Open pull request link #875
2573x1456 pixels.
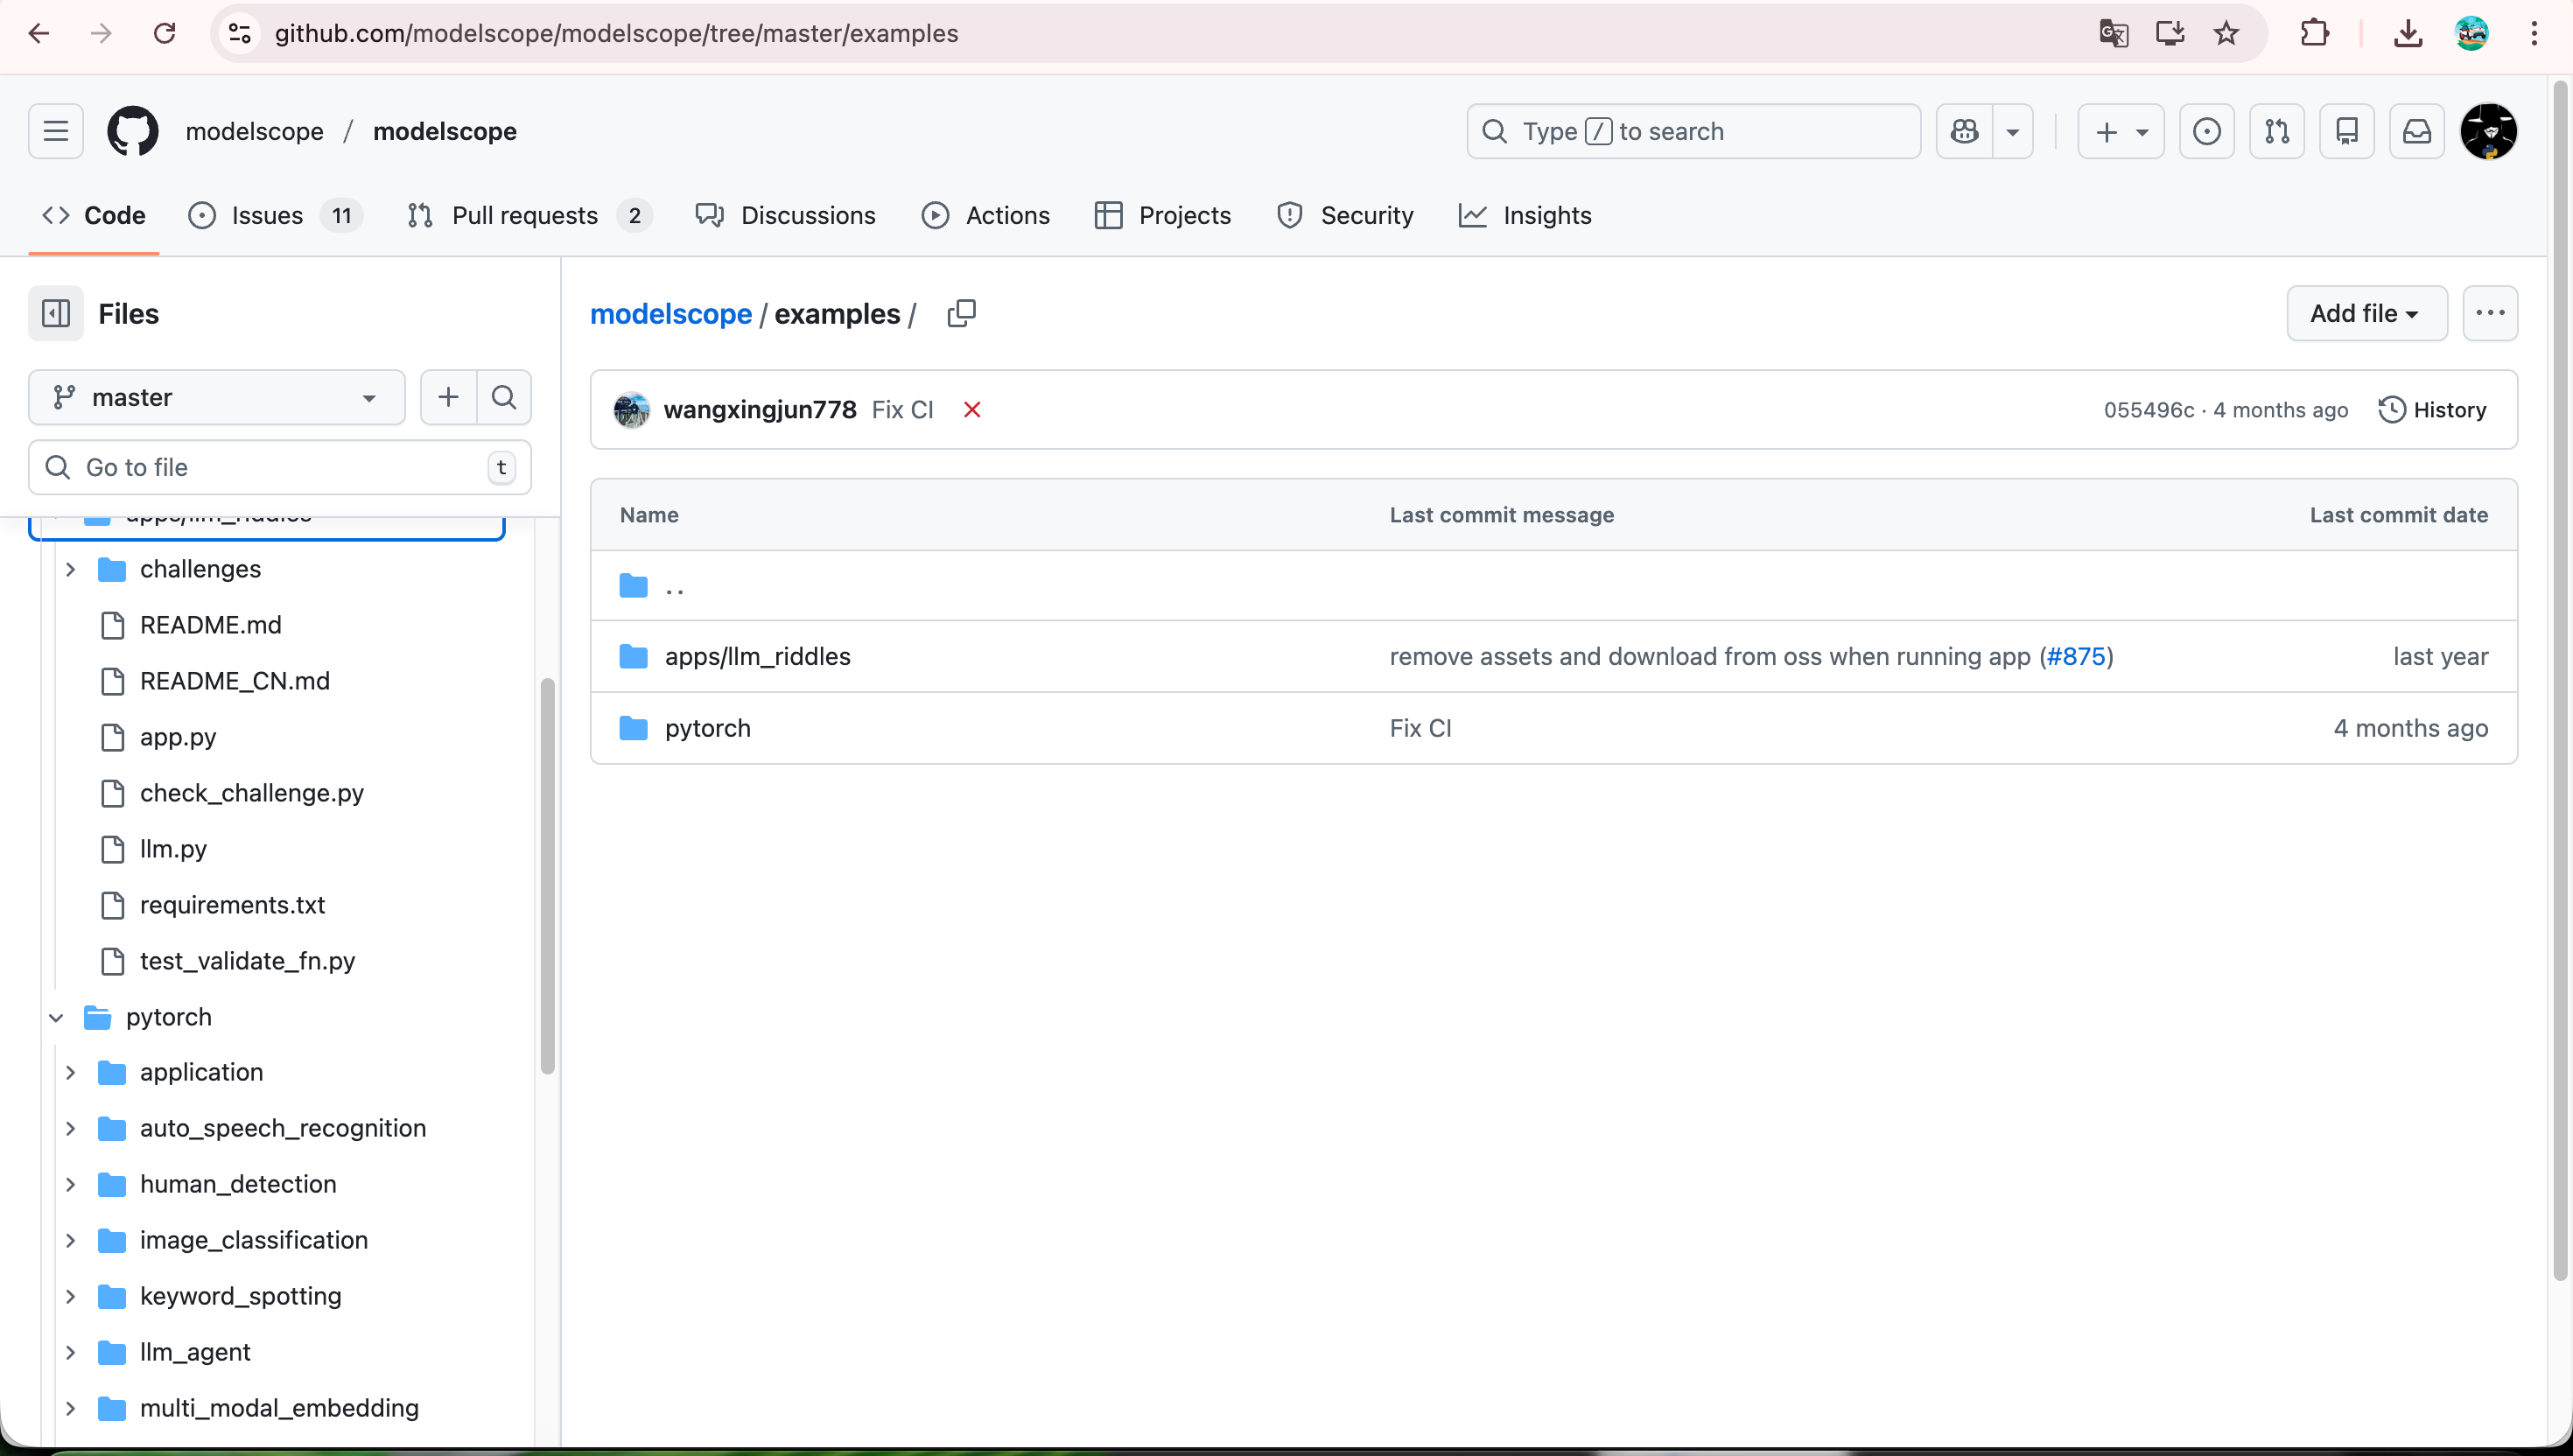[2075, 656]
